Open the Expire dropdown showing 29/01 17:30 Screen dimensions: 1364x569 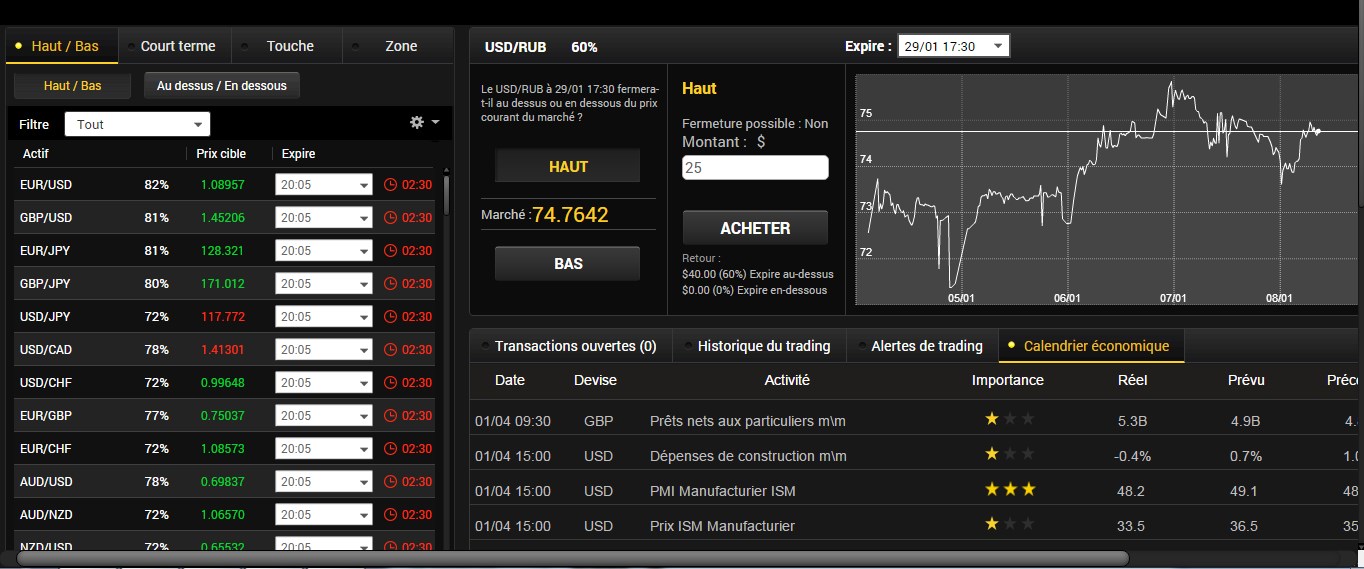(x=953, y=46)
